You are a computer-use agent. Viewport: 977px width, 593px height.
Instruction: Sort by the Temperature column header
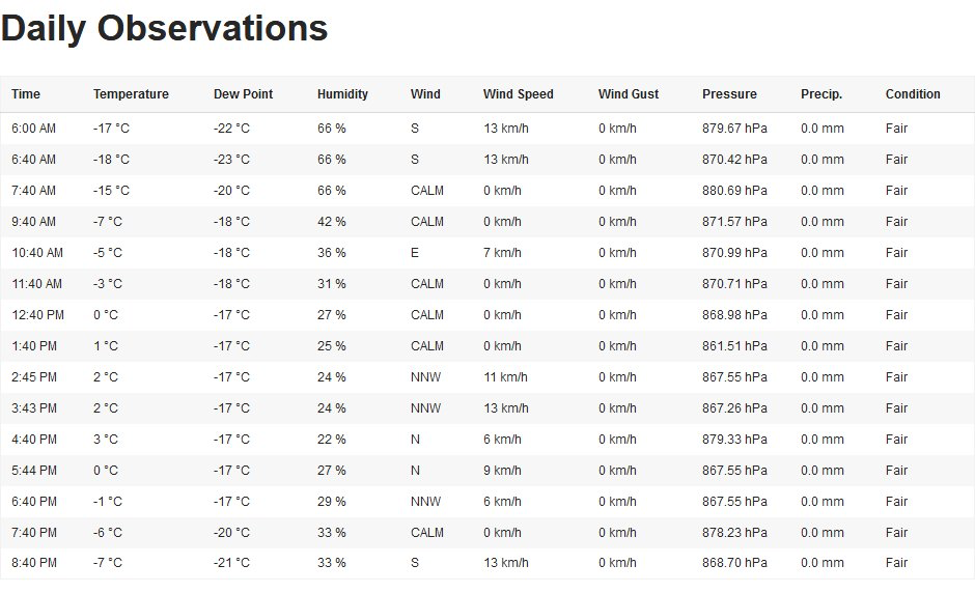click(x=131, y=94)
